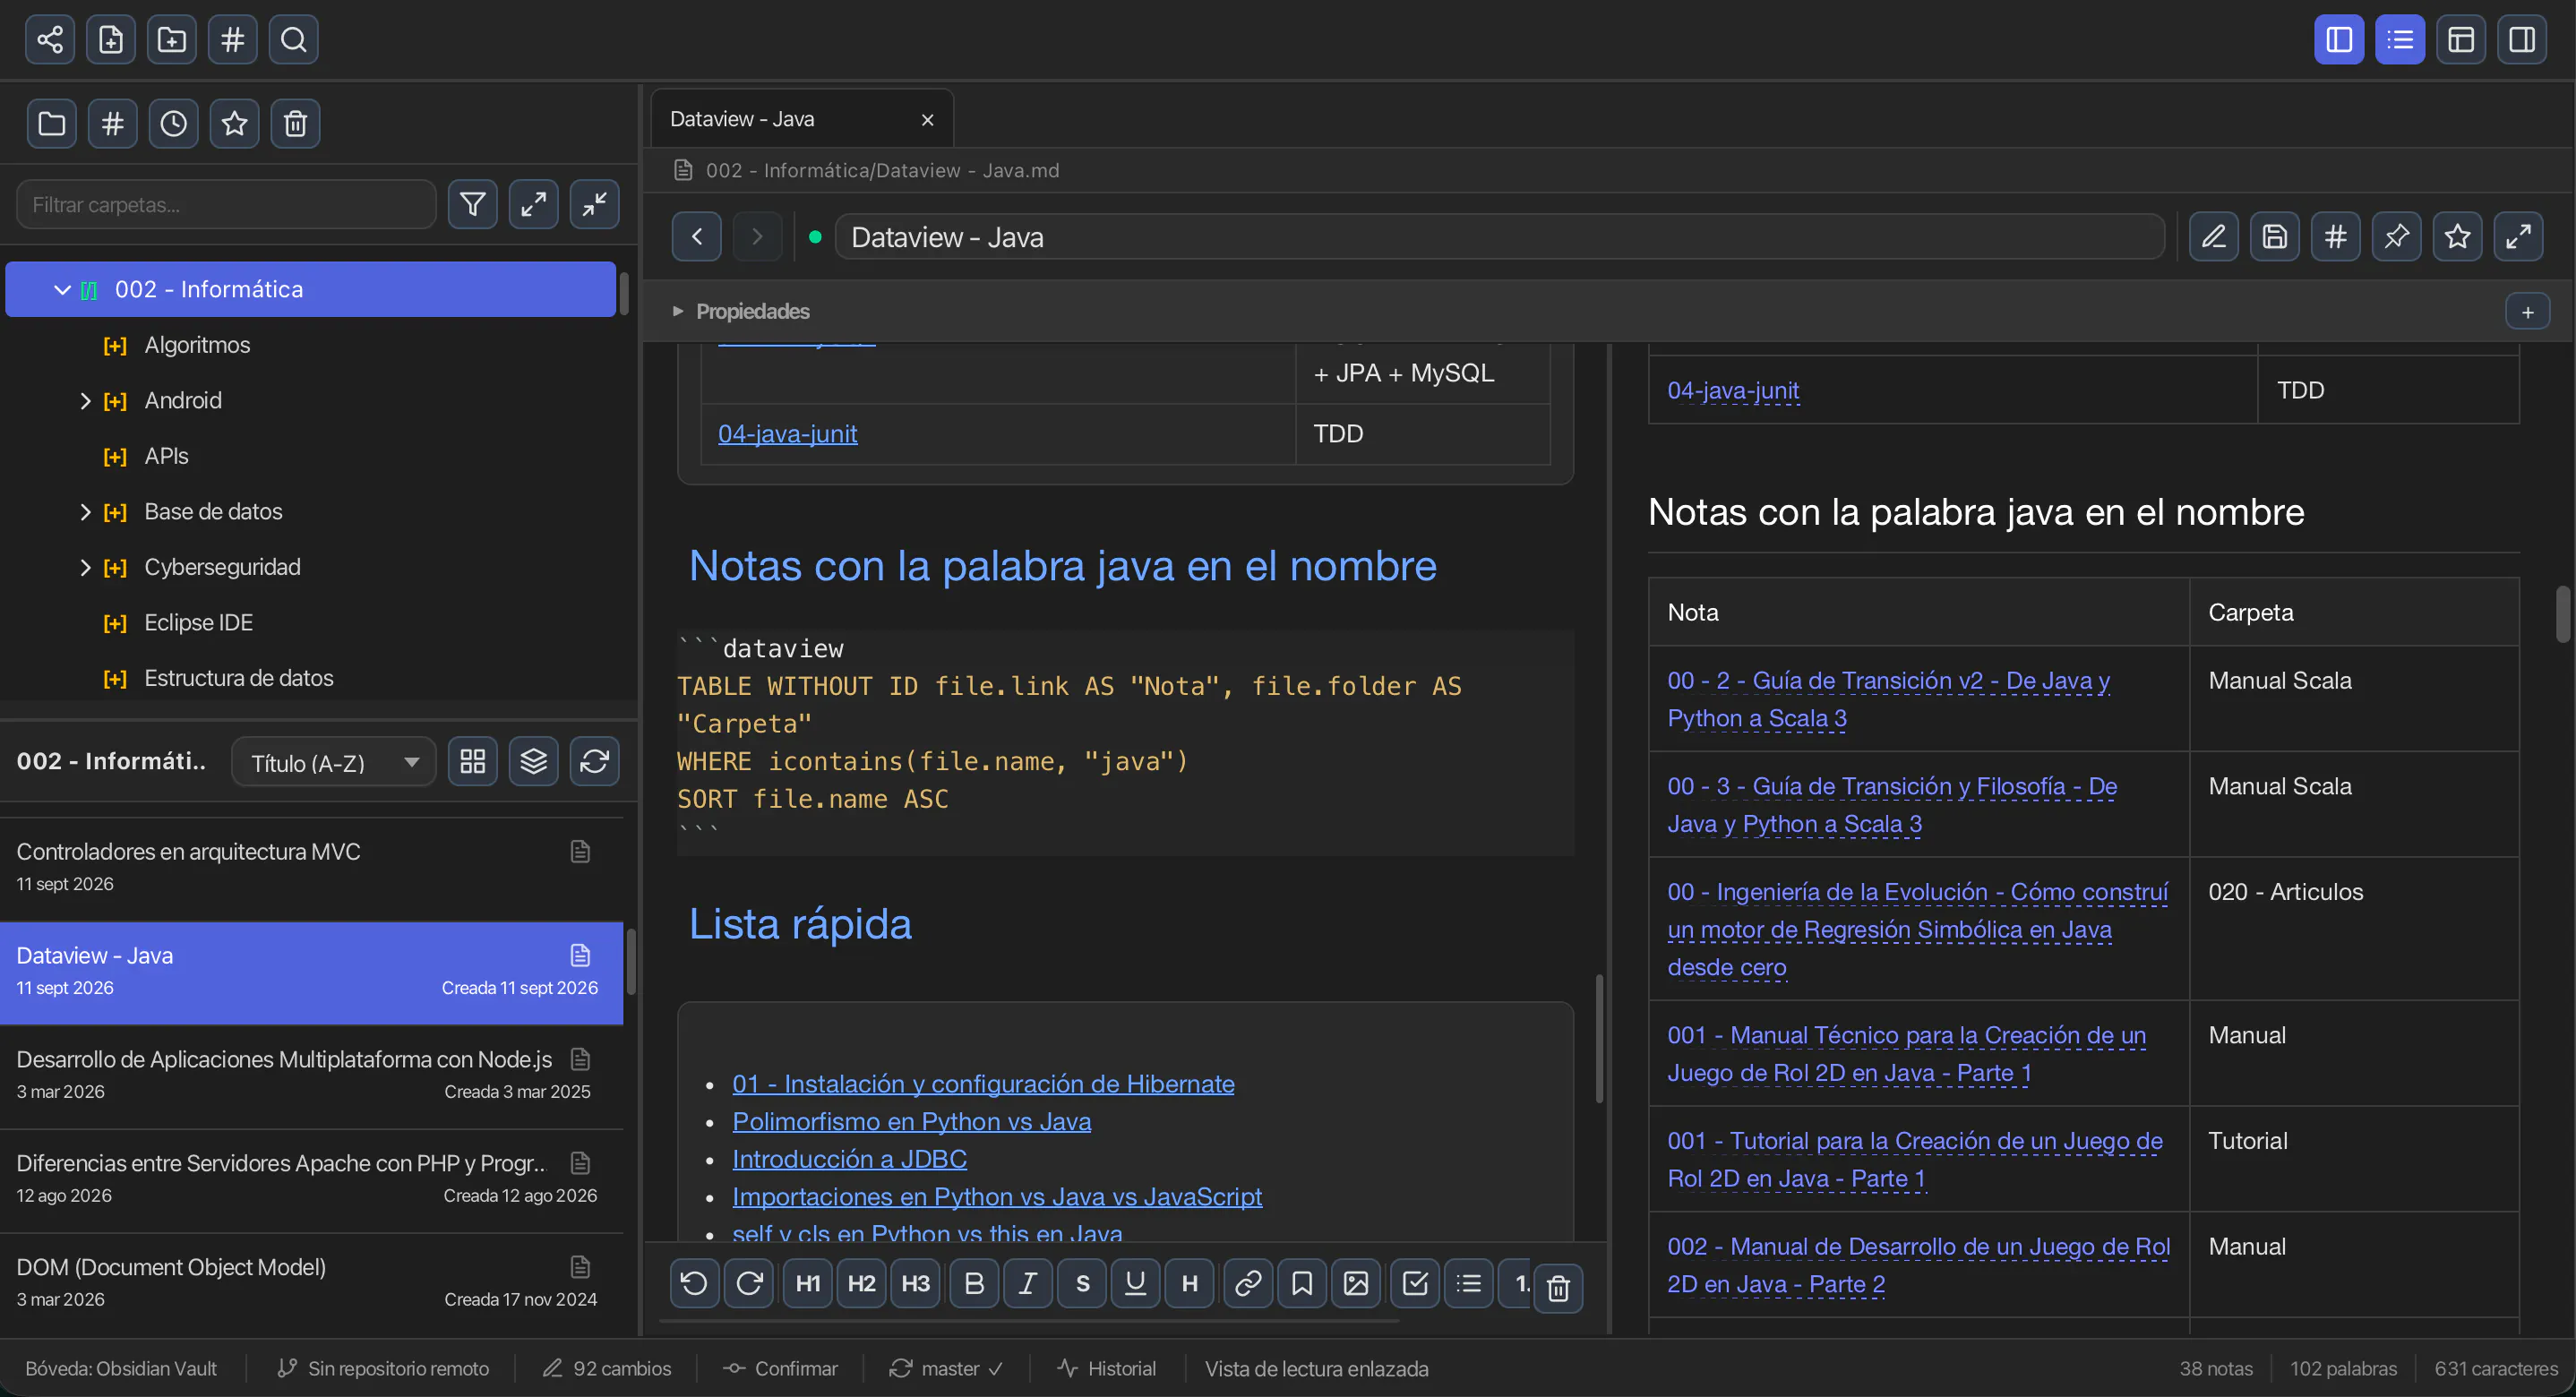Click the folder filter funnel icon
The image size is (2576, 1397).
pos(473,204)
